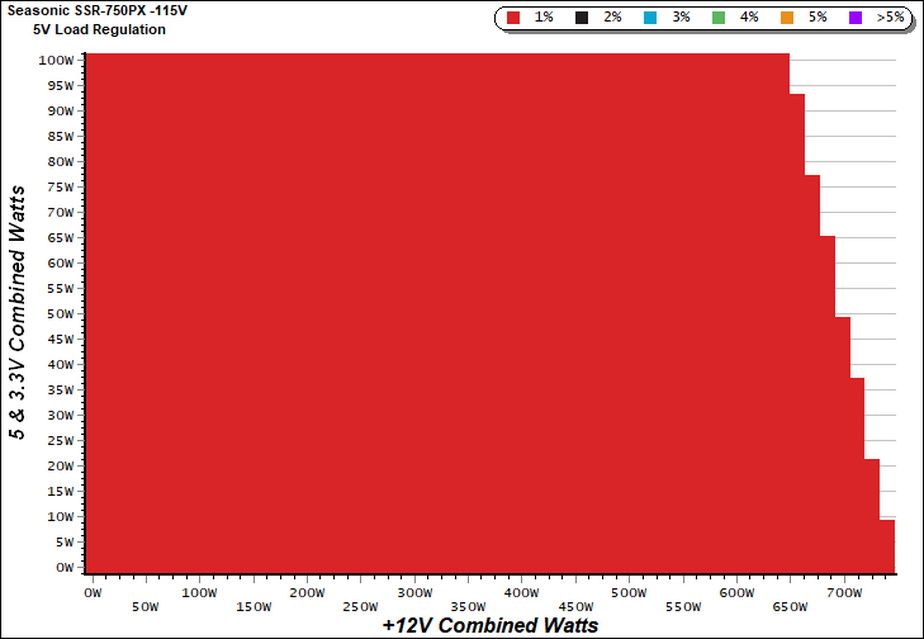Click the black 2% legend swatch
The image size is (924, 639).
(x=582, y=18)
